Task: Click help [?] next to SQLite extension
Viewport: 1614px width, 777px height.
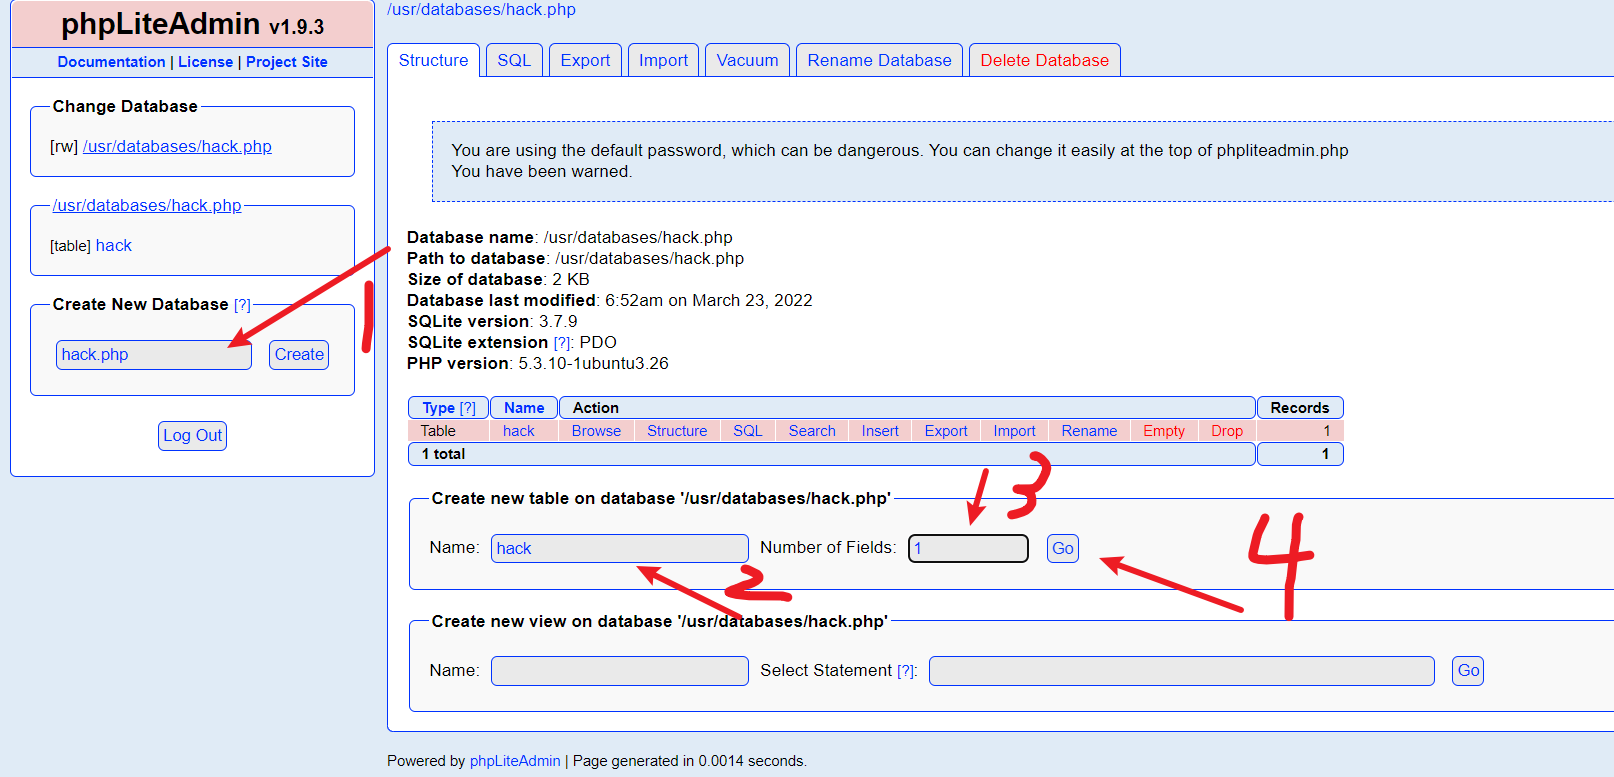Action: click(x=562, y=343)
